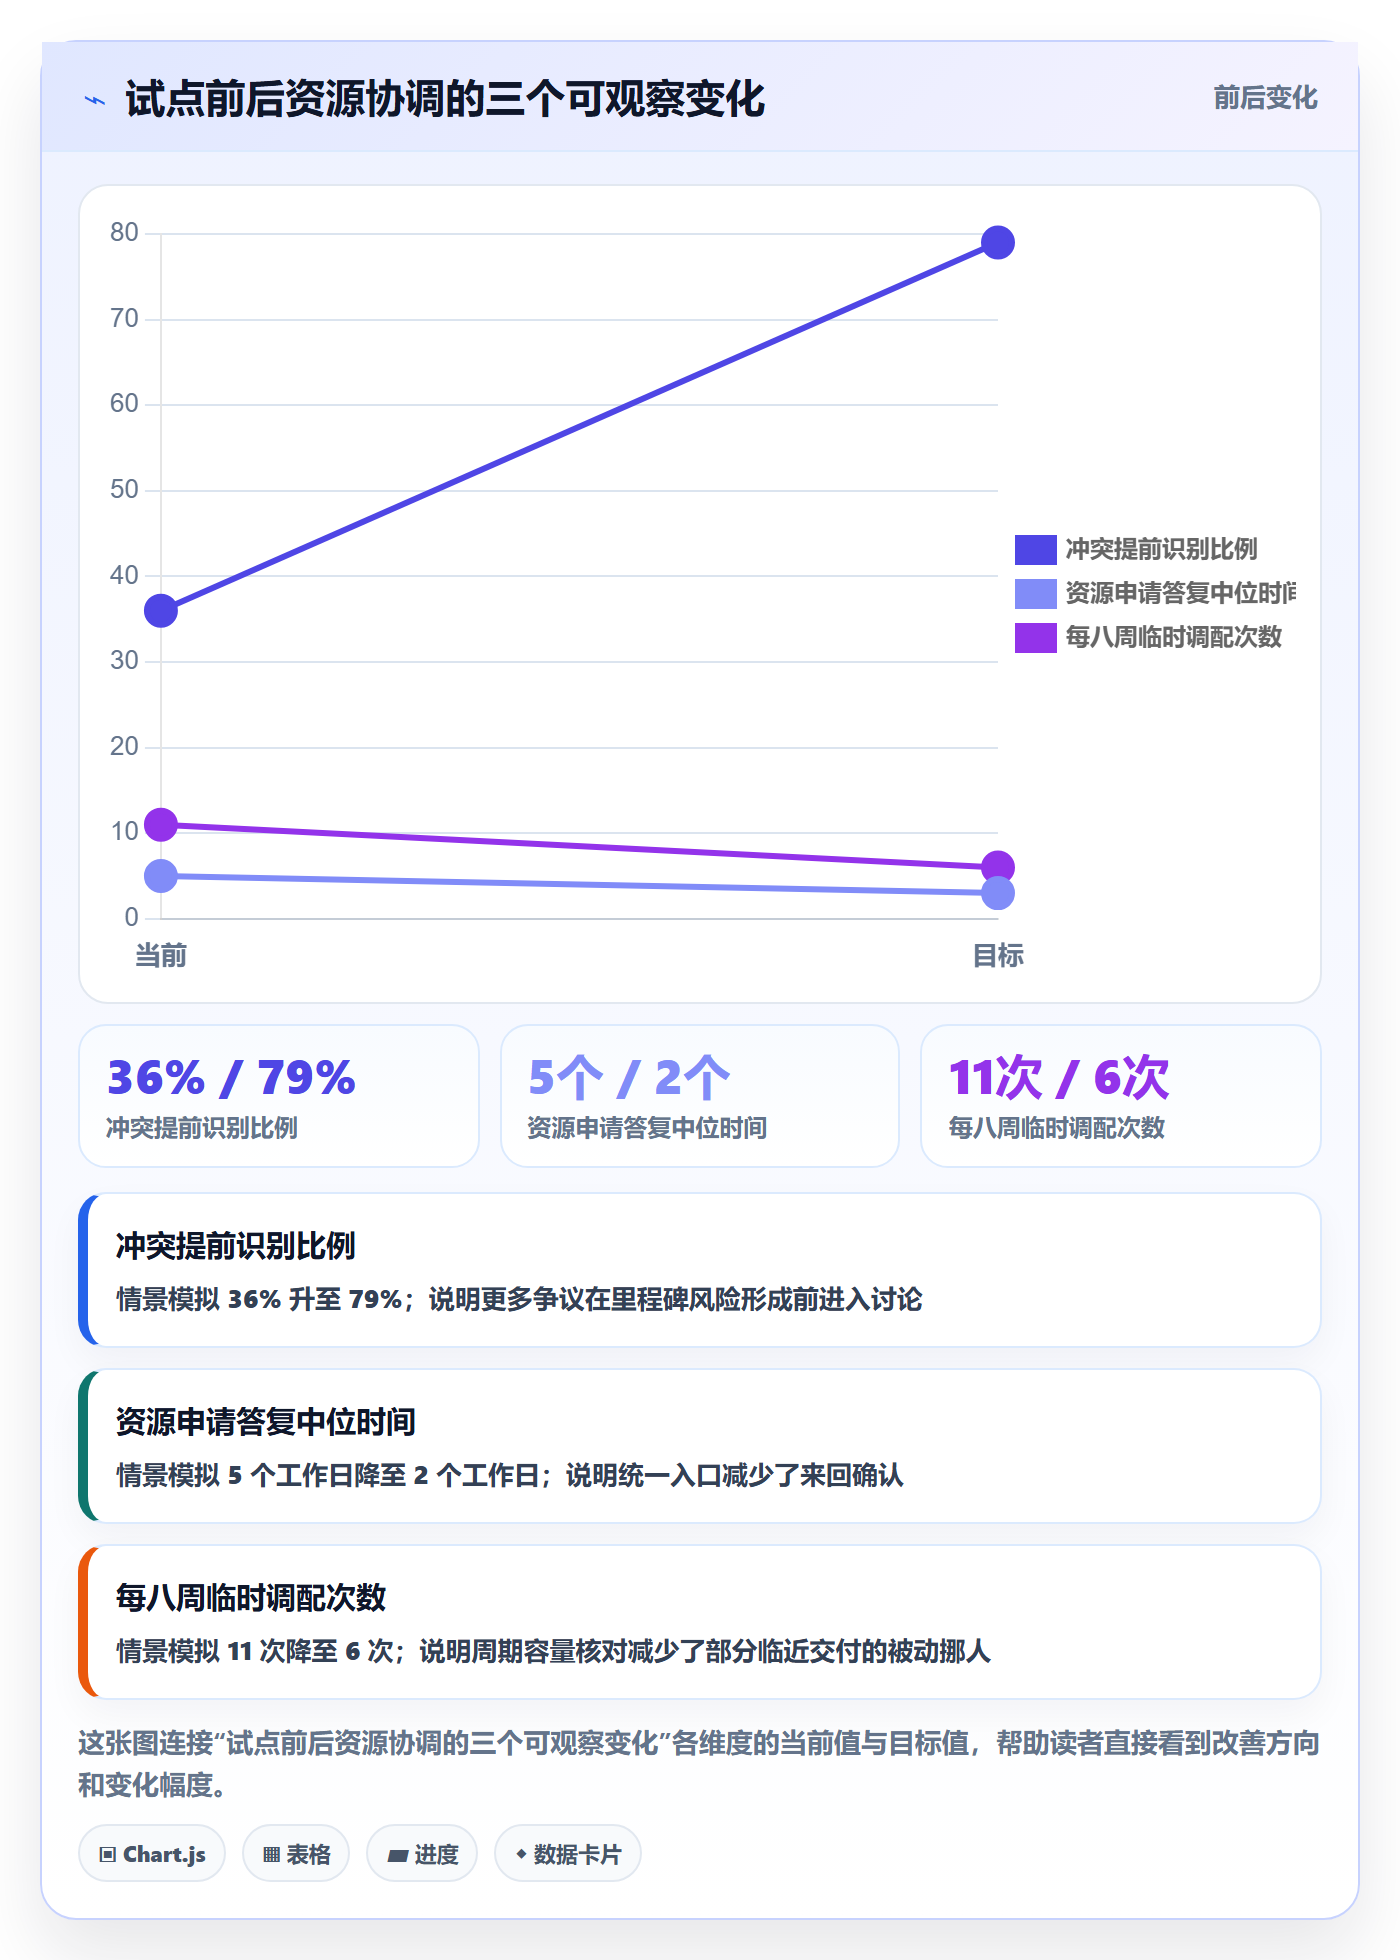Viewport: 1400px width, 1960px height.
Task: Click the text 情景模拟 5 个工作日降至 2 个工作日
Action: pos(328,1475)
